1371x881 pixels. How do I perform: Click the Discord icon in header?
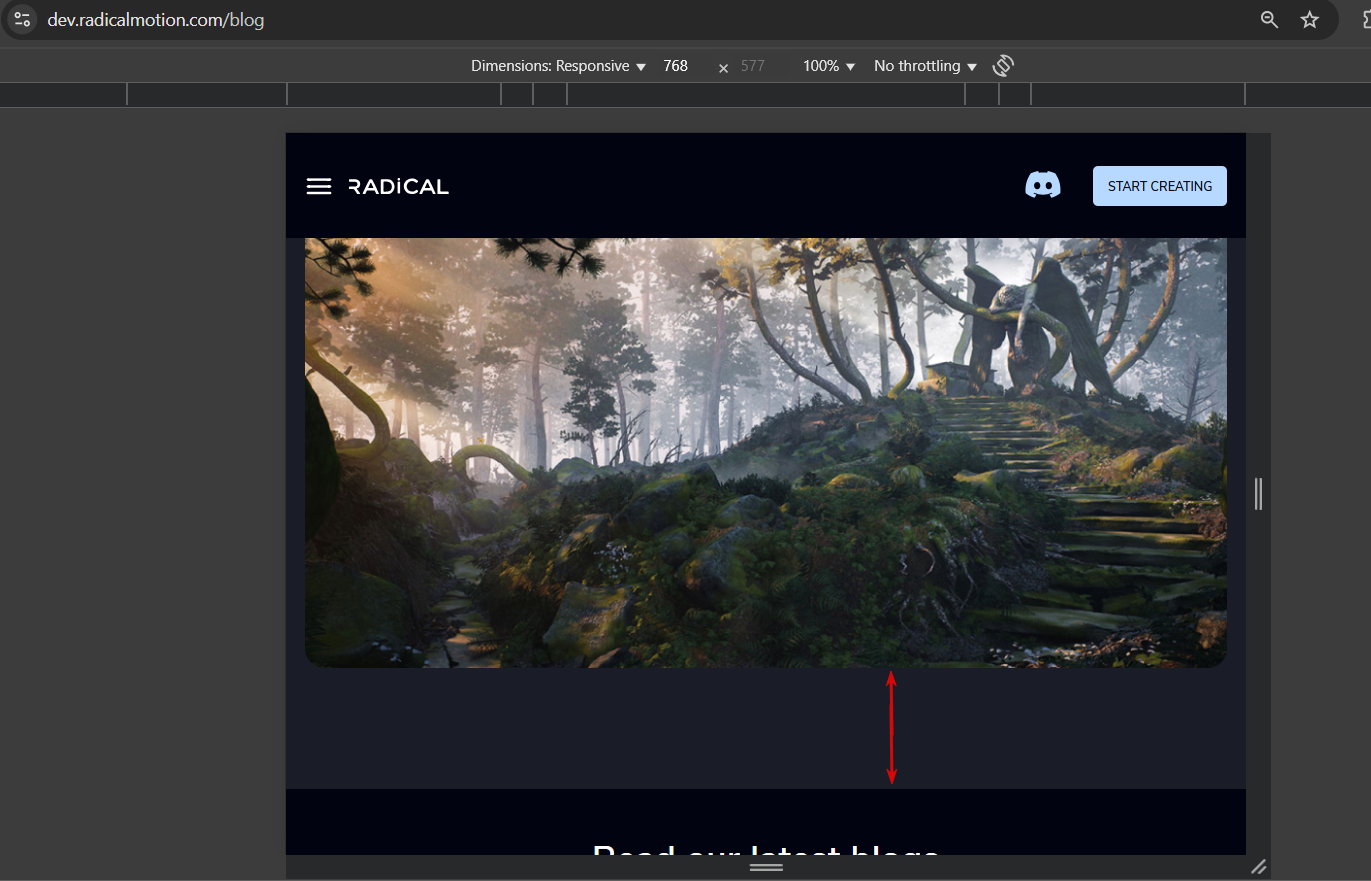pyautogui.click(x=1043, y=185)
